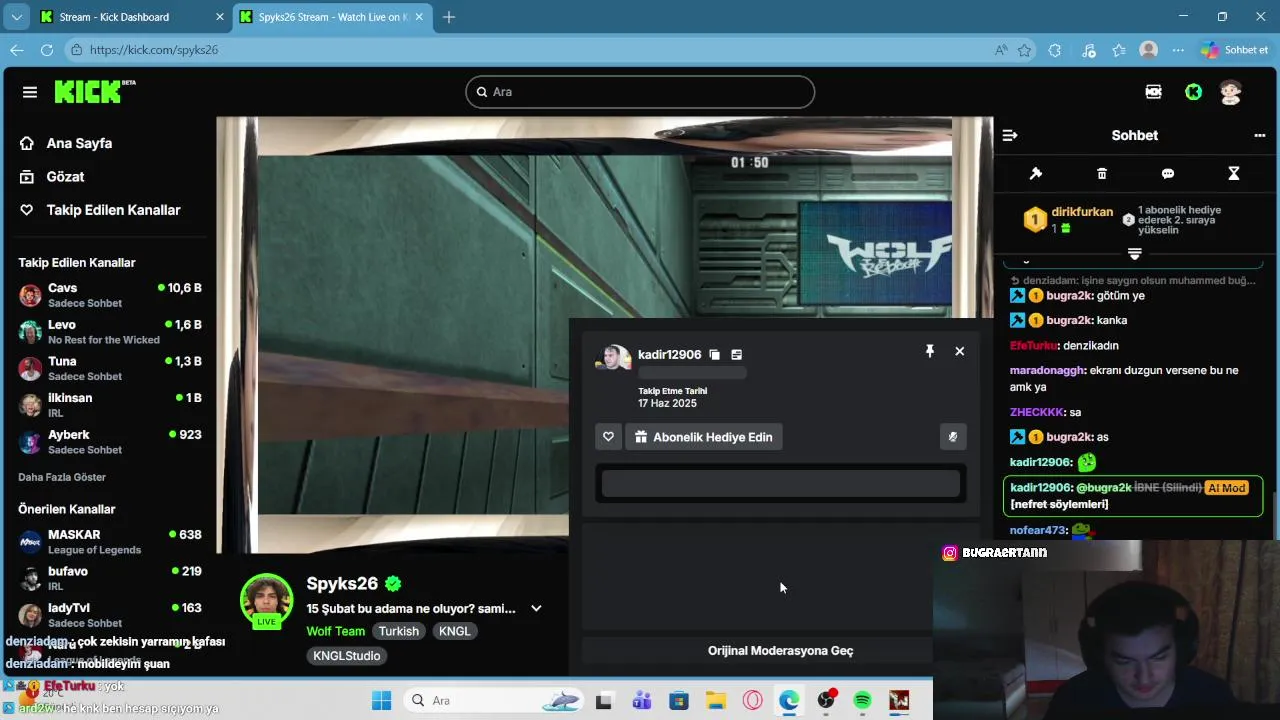
Task: Click the stream camera icon in the header
Action: [1154, 92]
